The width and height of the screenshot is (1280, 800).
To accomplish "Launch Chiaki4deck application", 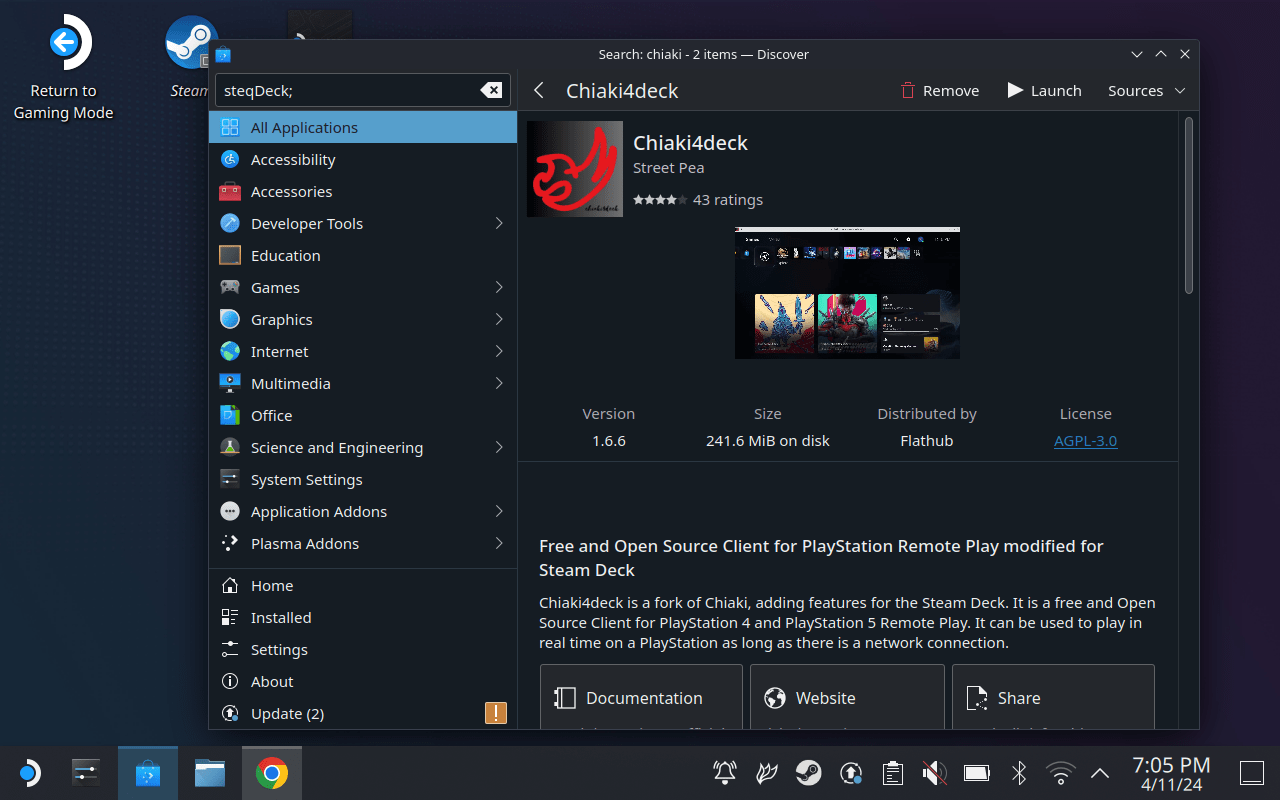I will coord(1044,91).
